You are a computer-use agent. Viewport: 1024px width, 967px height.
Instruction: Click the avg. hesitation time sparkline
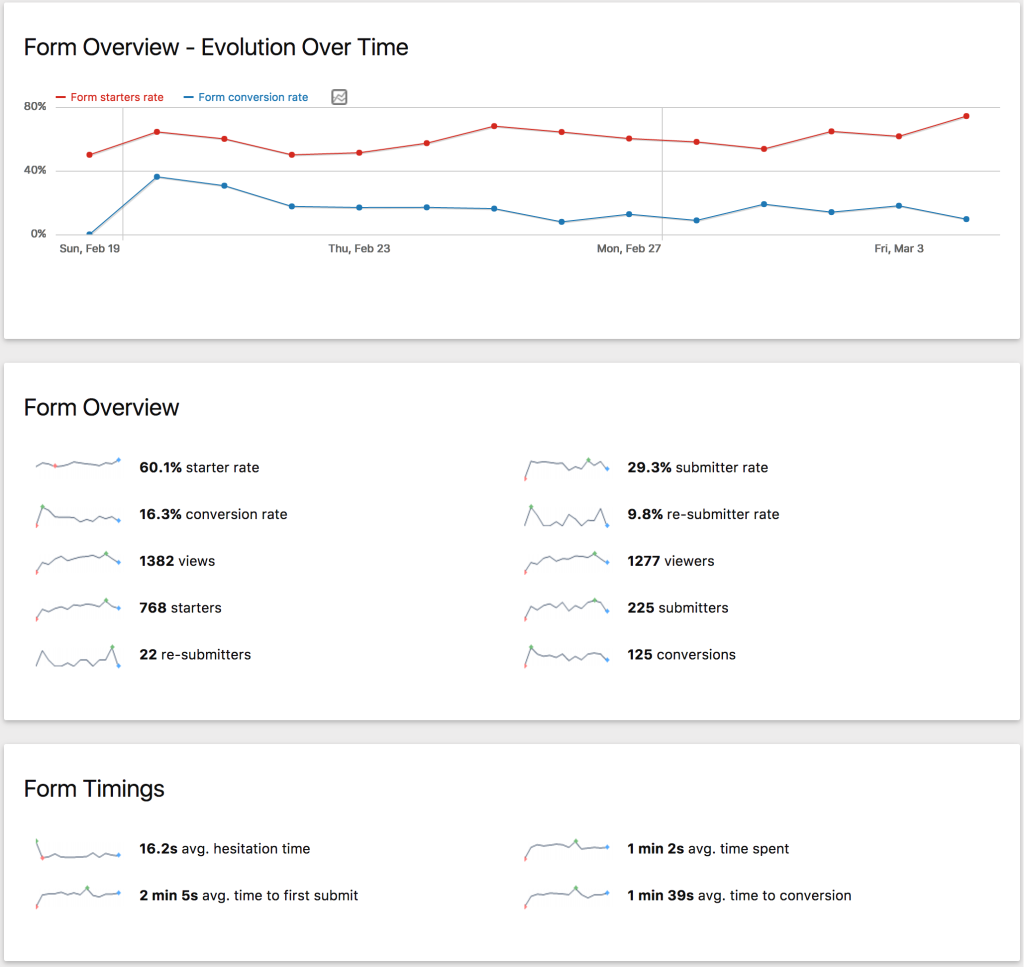tap(78, 850)
